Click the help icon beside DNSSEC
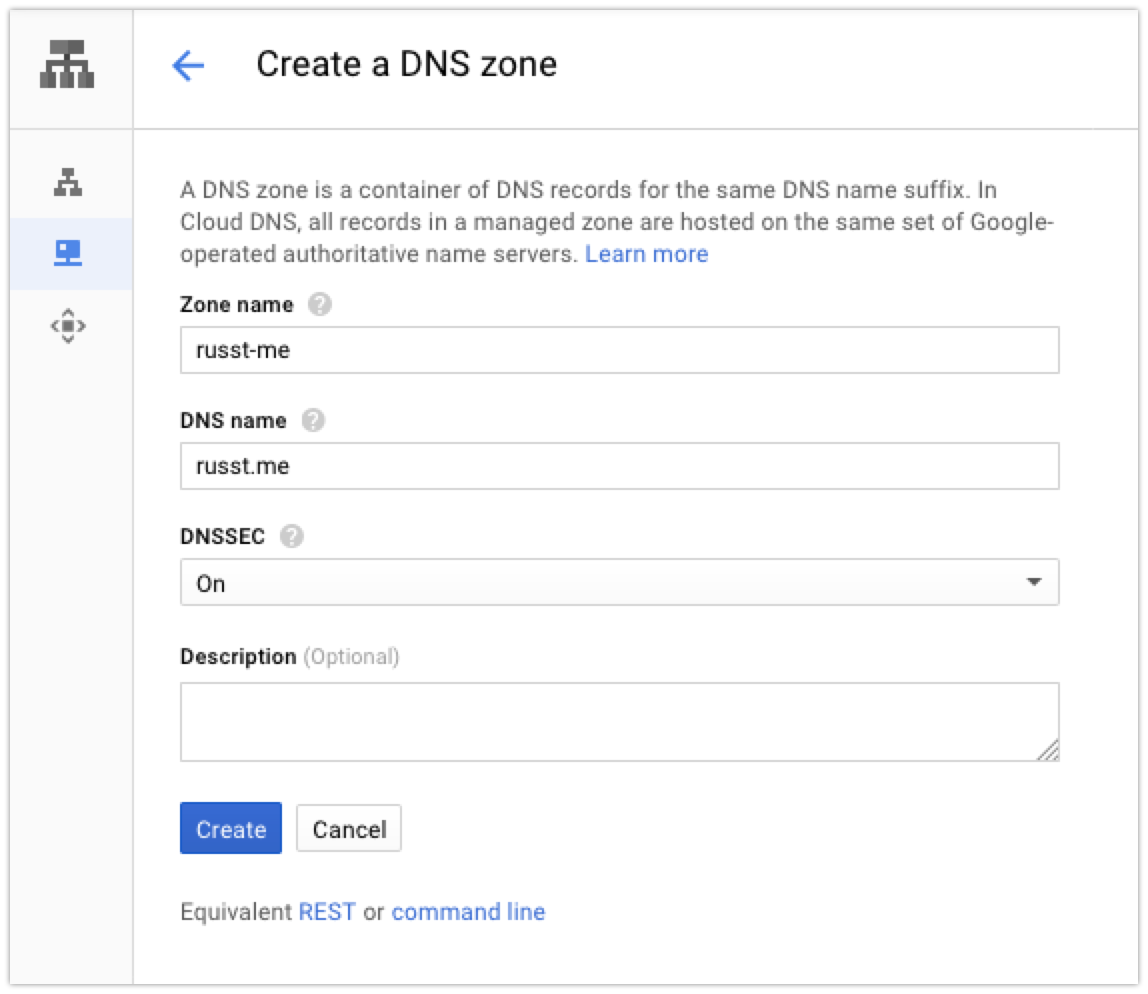Screen dimensions: 1148x994 click(291, 536)
